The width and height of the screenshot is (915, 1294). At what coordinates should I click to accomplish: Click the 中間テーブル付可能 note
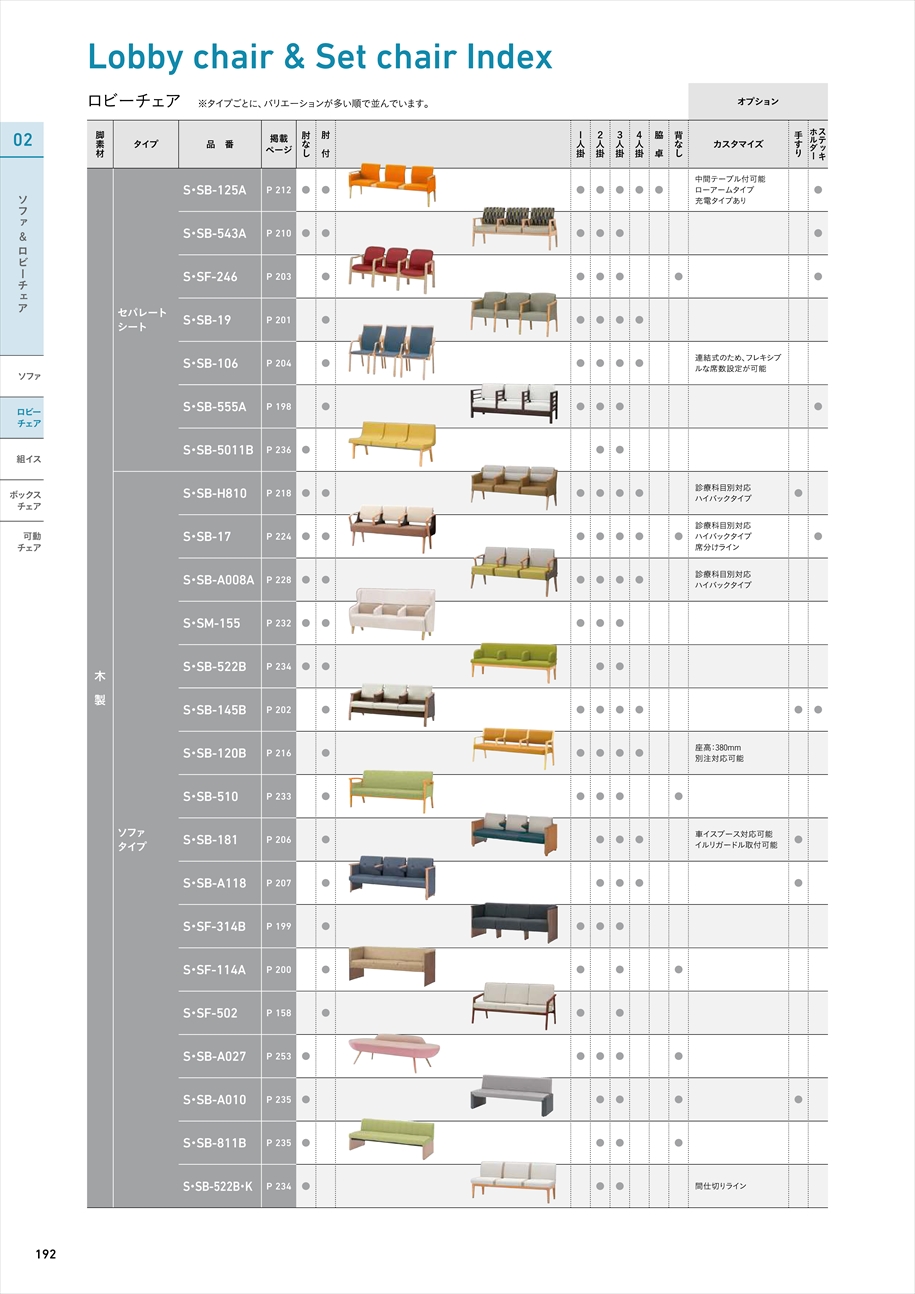(x=730, y=178)
